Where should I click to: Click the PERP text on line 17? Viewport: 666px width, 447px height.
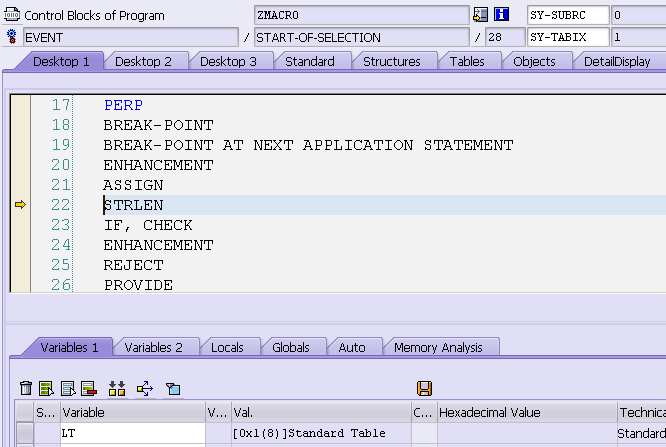[123, 105]
